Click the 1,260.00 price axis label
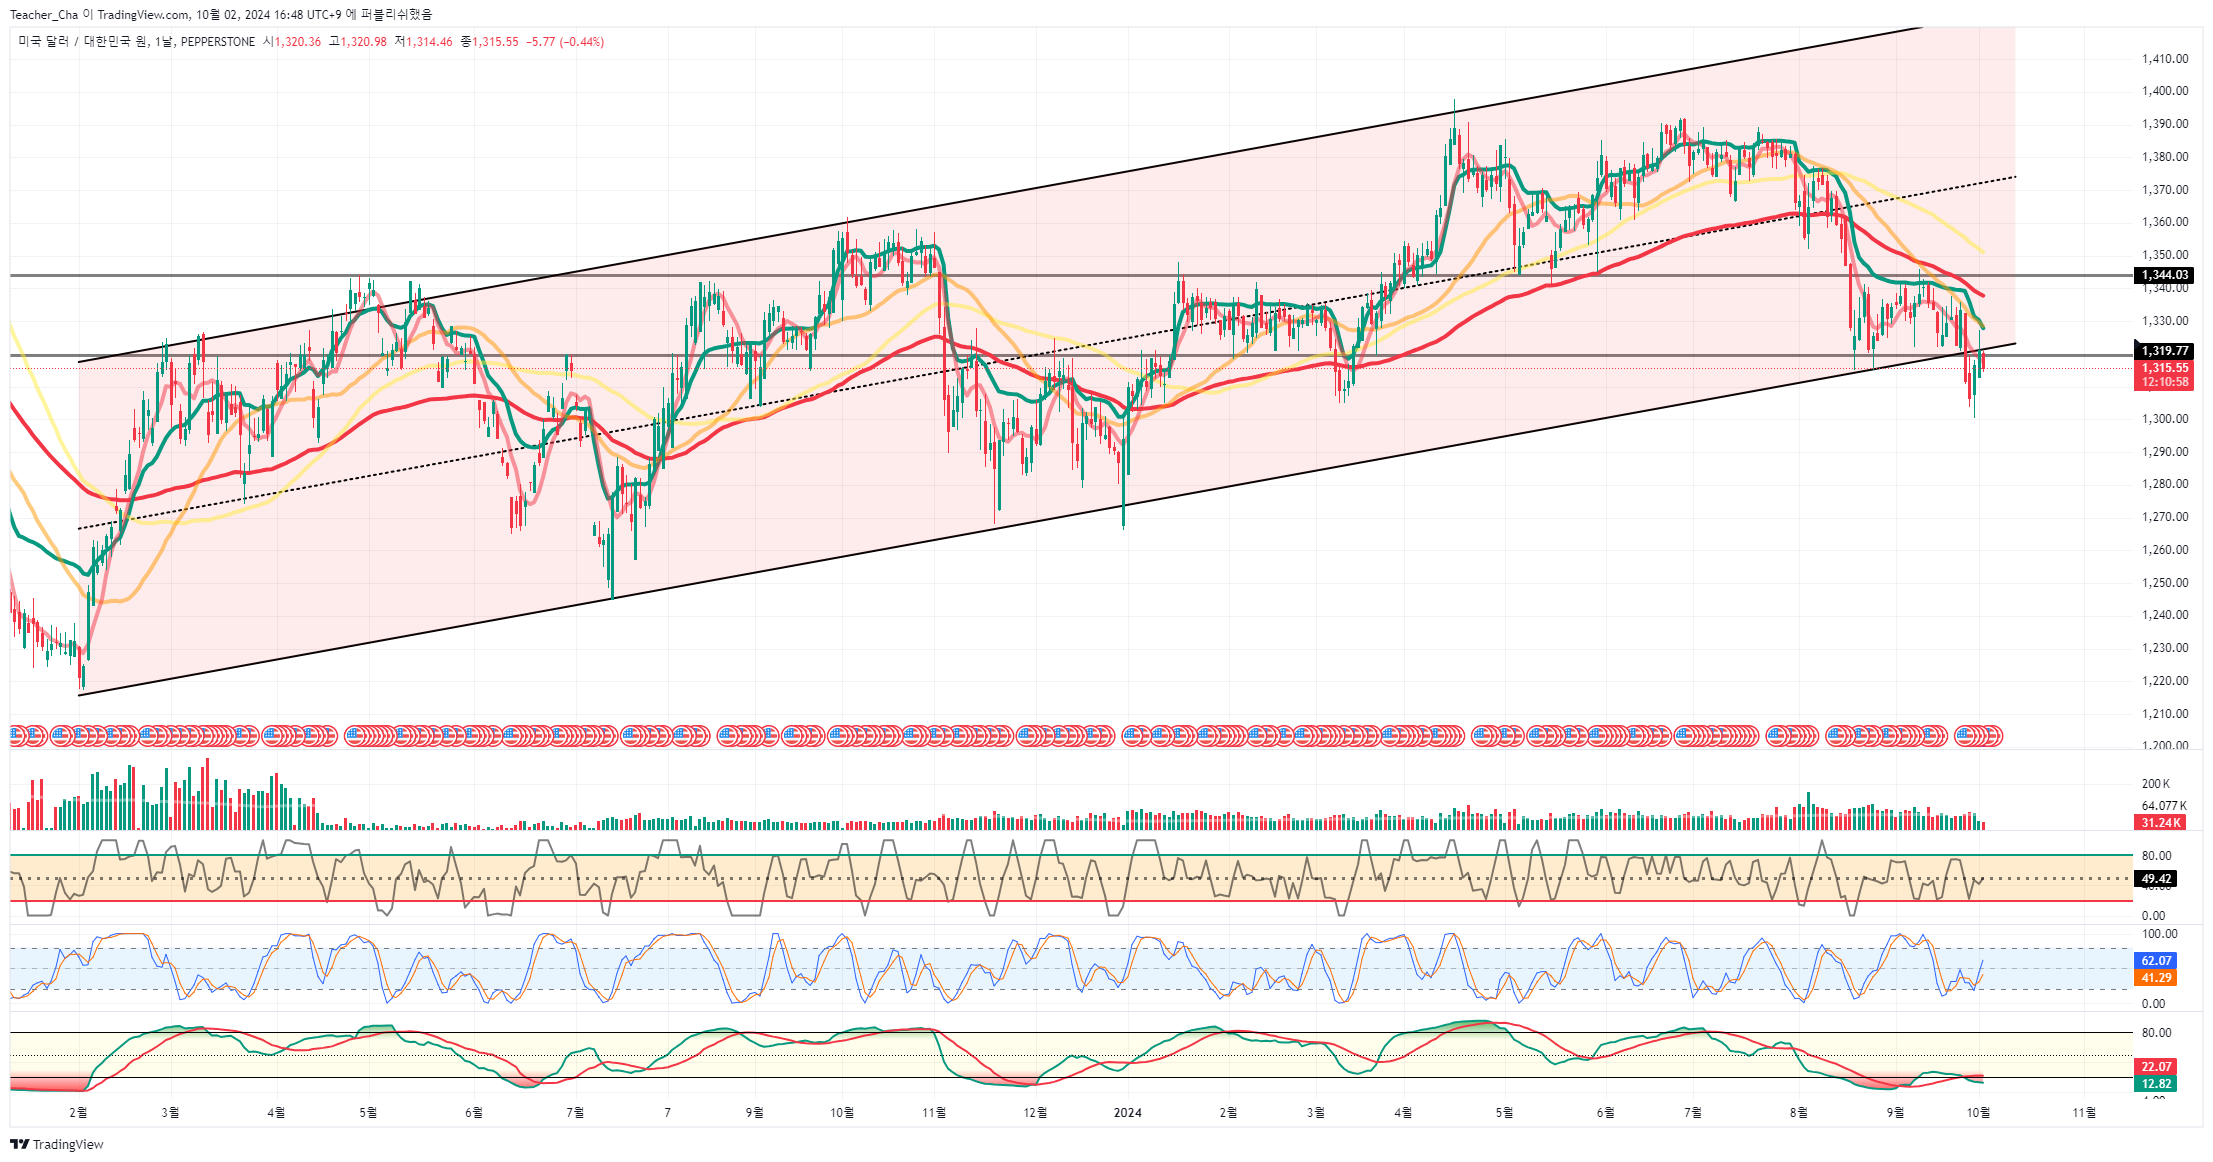The width and height of the screenshot is (2213, 1162). [2165, 550]
